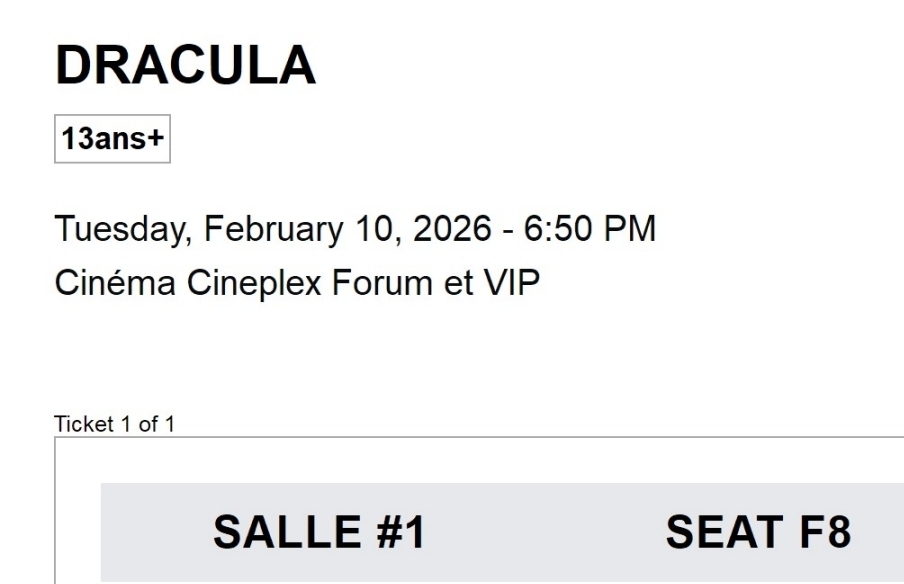This screenshot has width=904, height=584.
Task: Click the plus sign in rating badge
Action: click(x=155, y=139)
